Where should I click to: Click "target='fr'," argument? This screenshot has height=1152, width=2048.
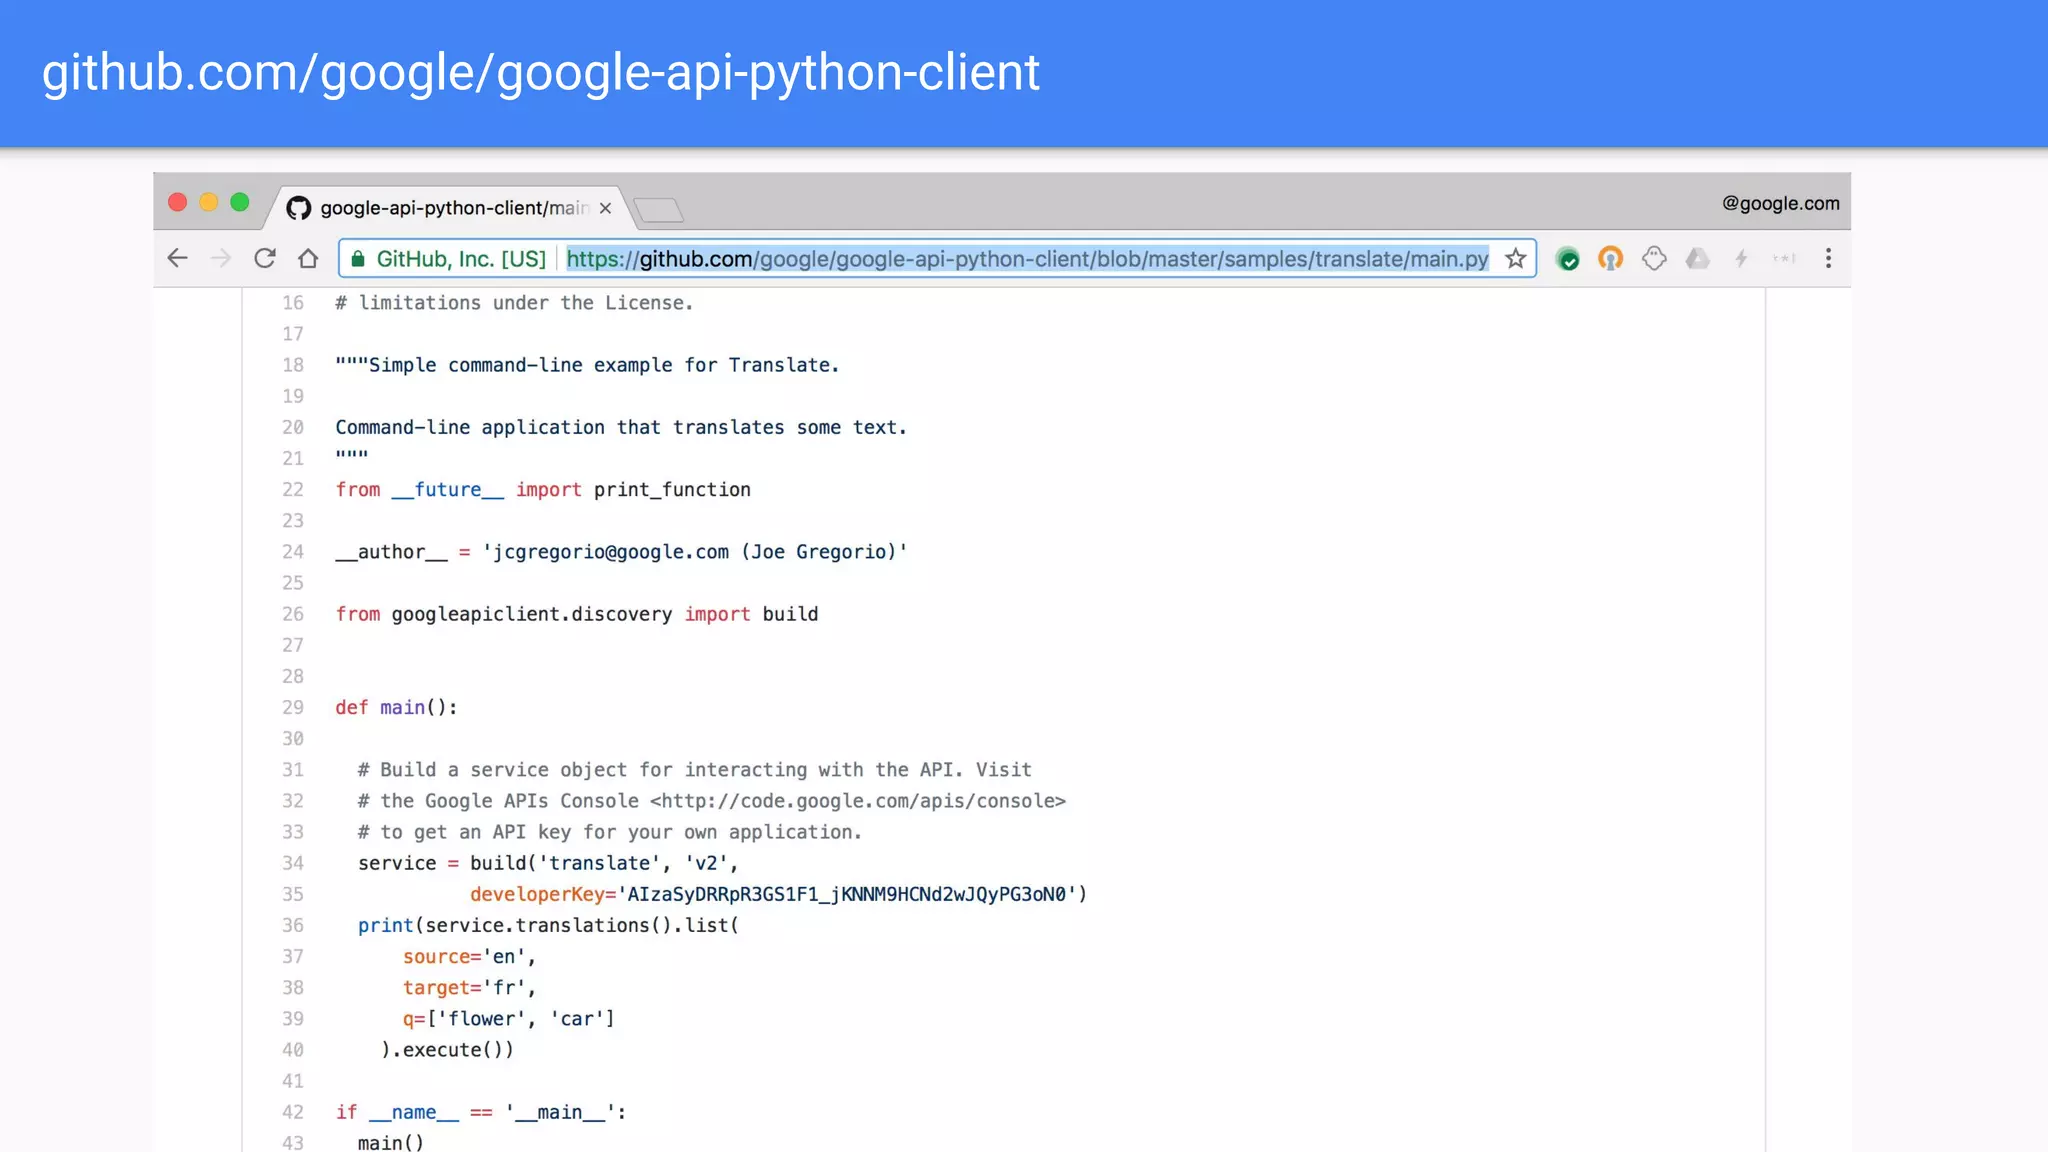(469, 988)
